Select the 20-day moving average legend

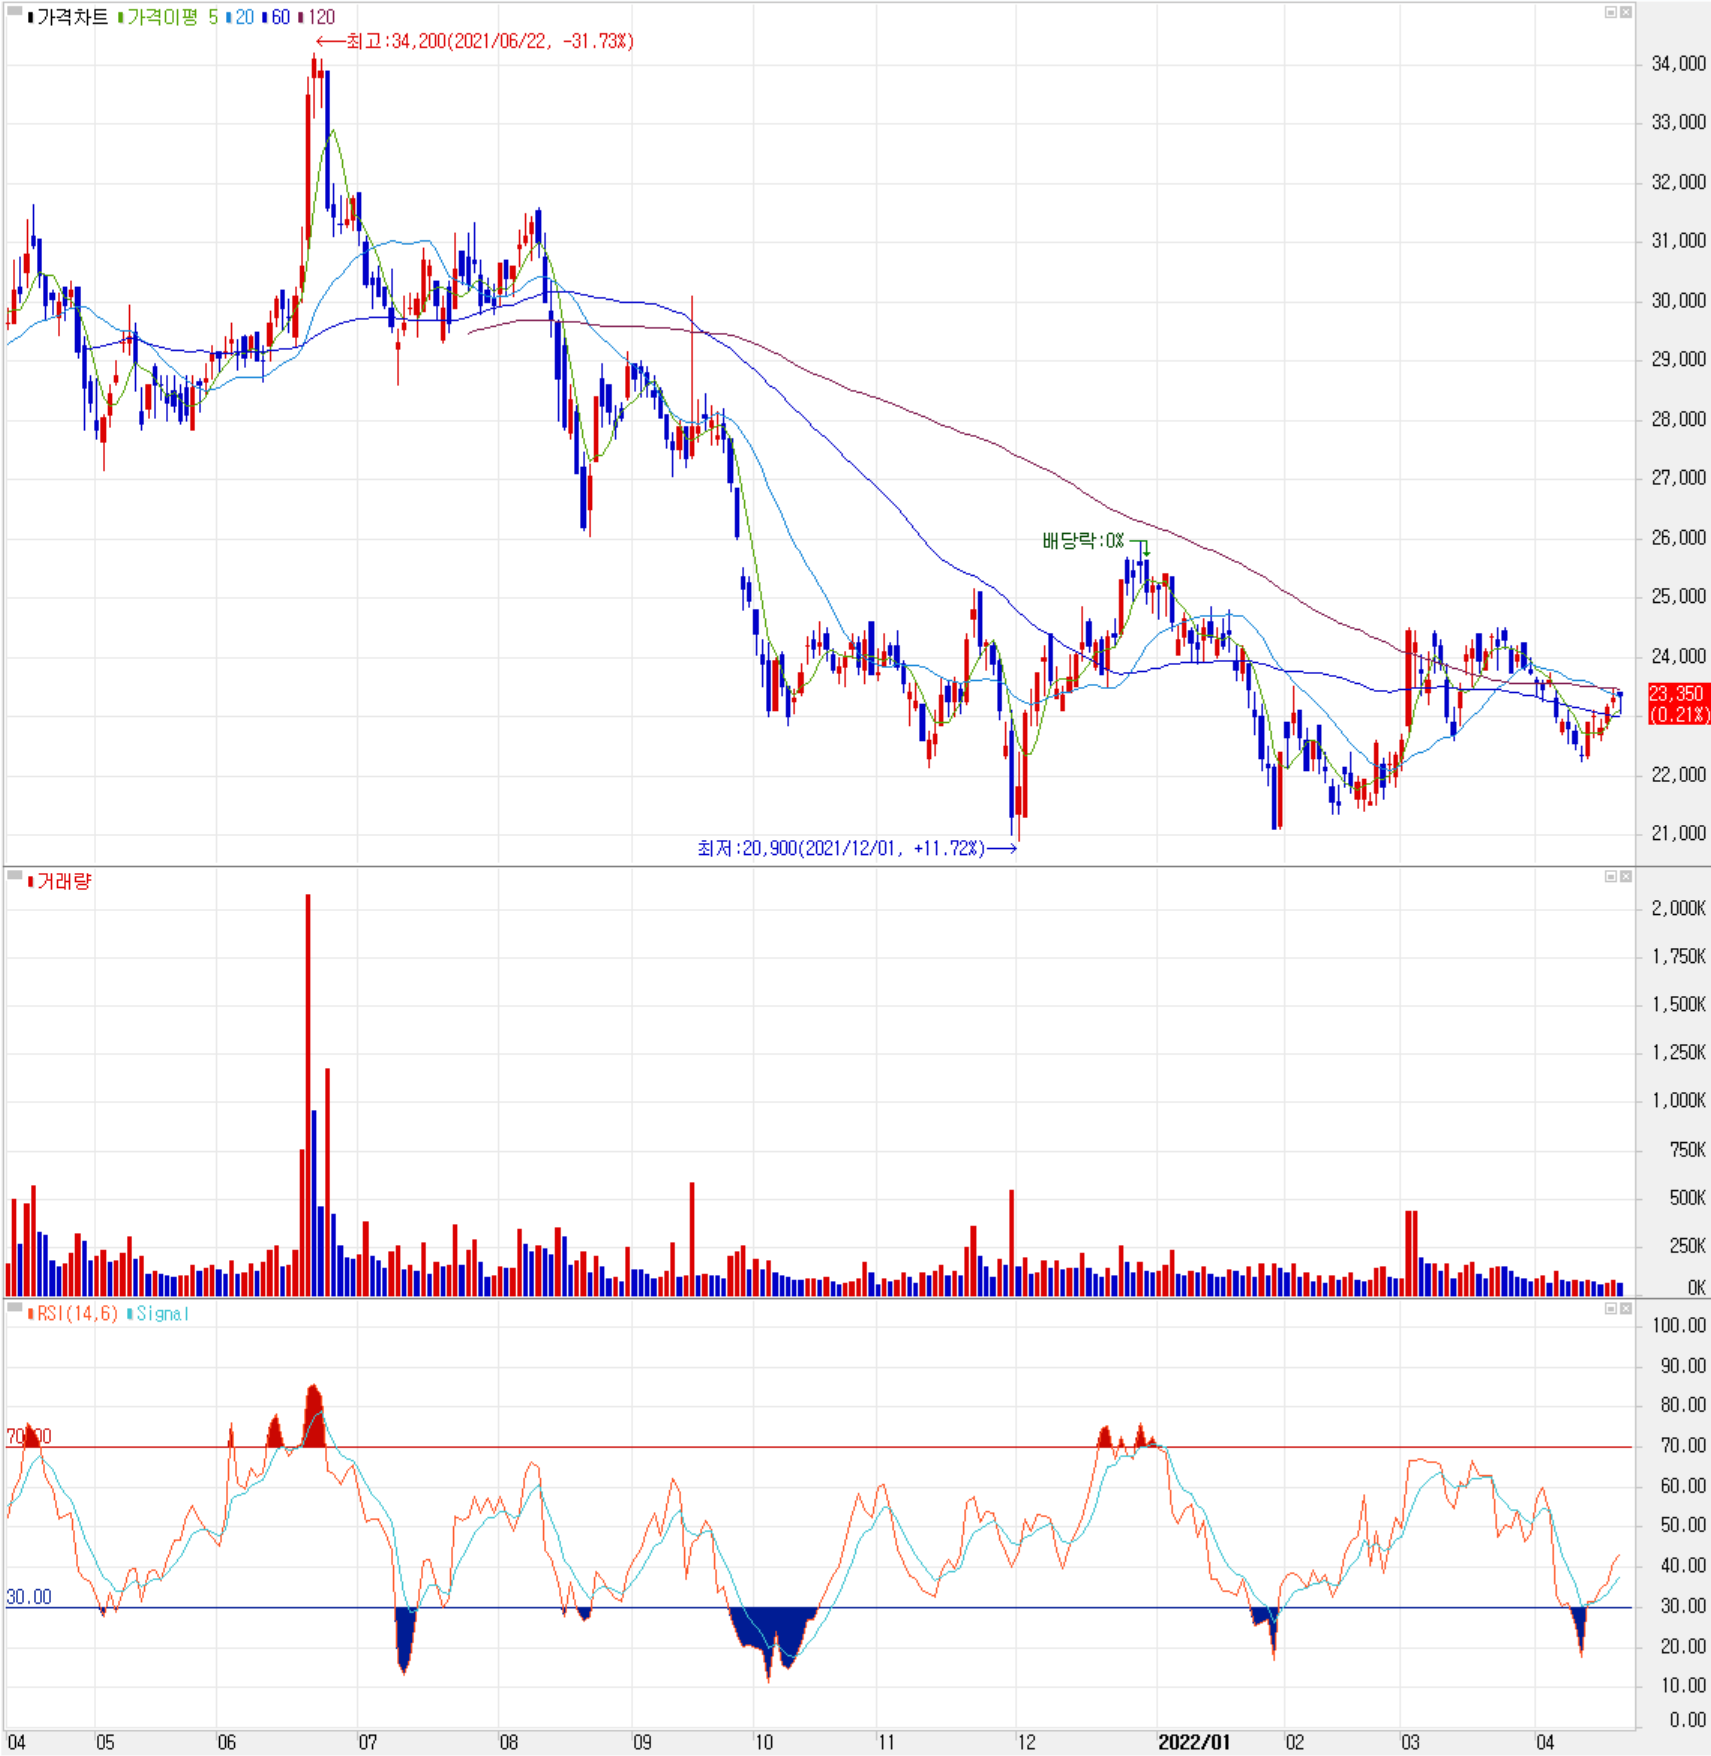(x=240, y=17)
